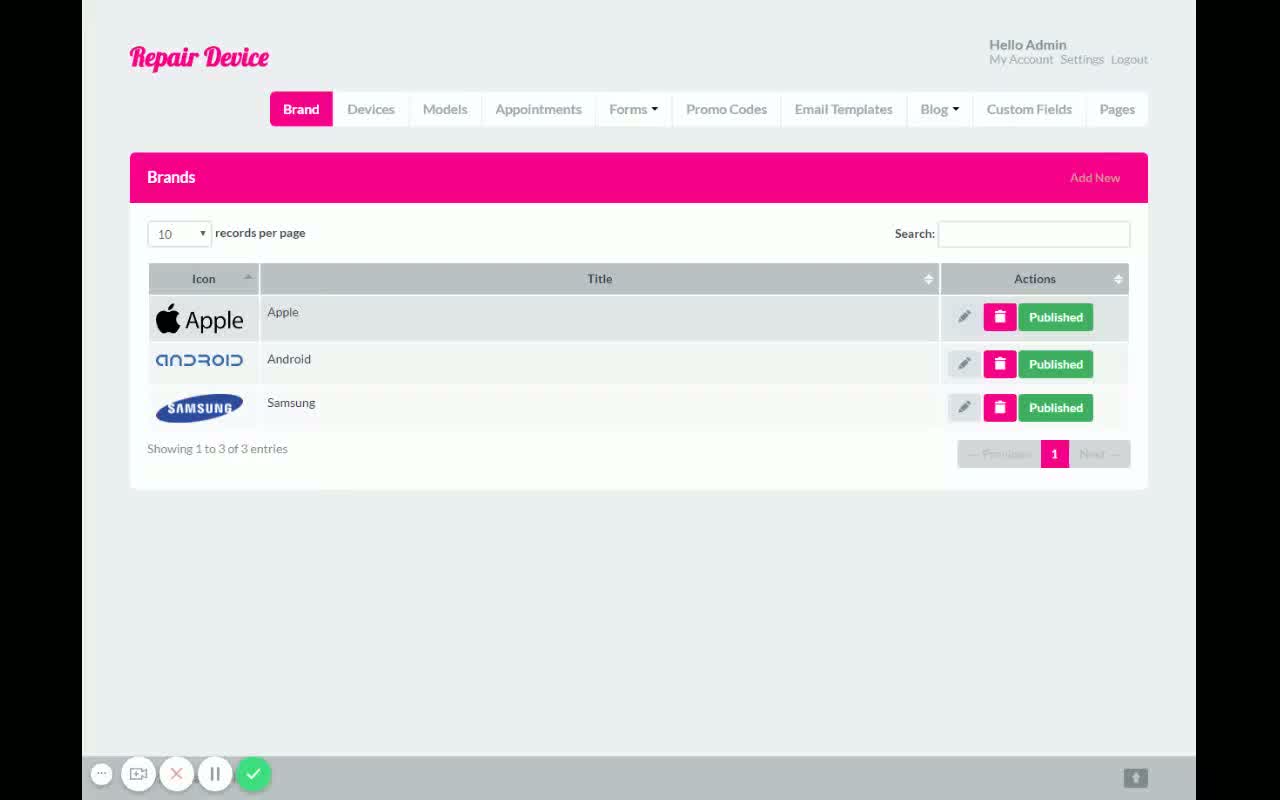Viewport: 1280px width, 800px height.
Task: Edit the Android brand with pencil icon
Action: click(964, 364)
